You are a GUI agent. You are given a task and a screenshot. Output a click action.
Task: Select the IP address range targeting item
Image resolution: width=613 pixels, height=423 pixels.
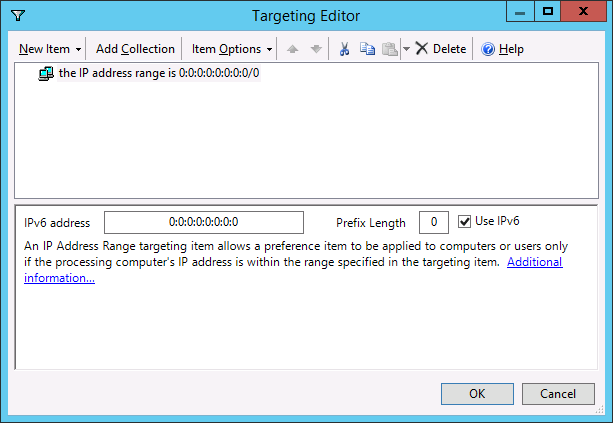[159, 74]
